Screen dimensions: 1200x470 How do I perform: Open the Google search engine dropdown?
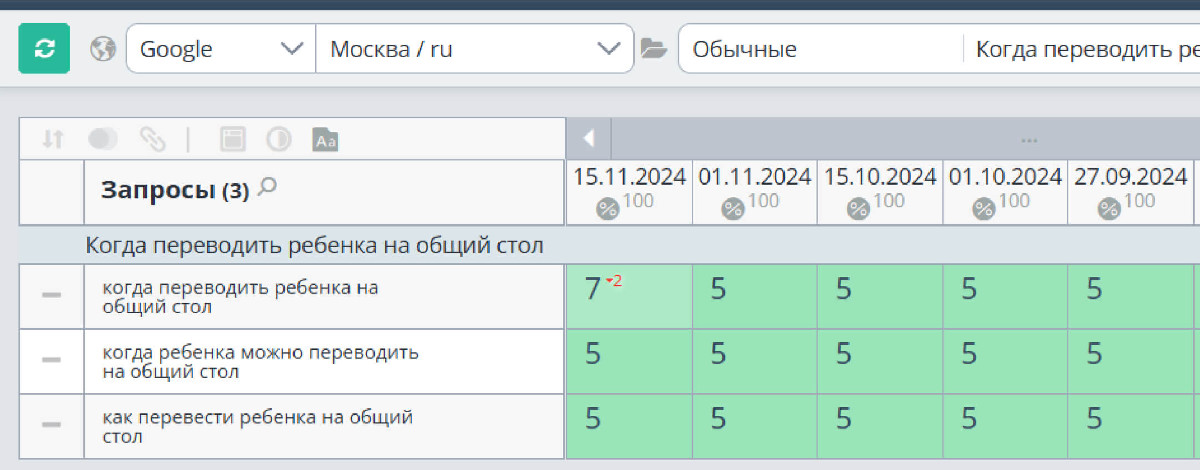pyautogui.click(x=221, y=49)
